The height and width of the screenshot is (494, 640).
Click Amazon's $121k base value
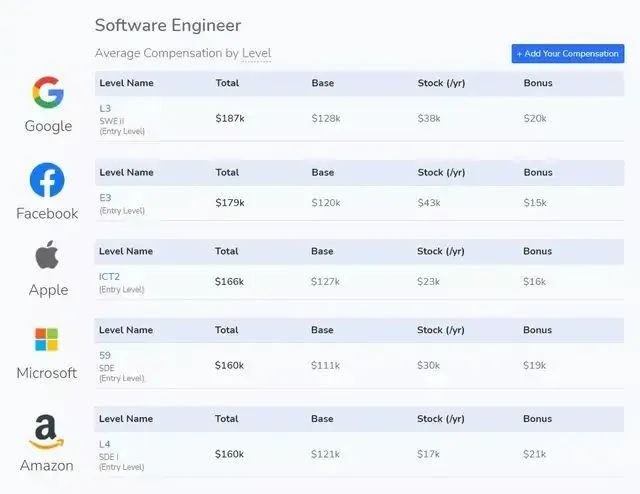click(x=325, y=454)
